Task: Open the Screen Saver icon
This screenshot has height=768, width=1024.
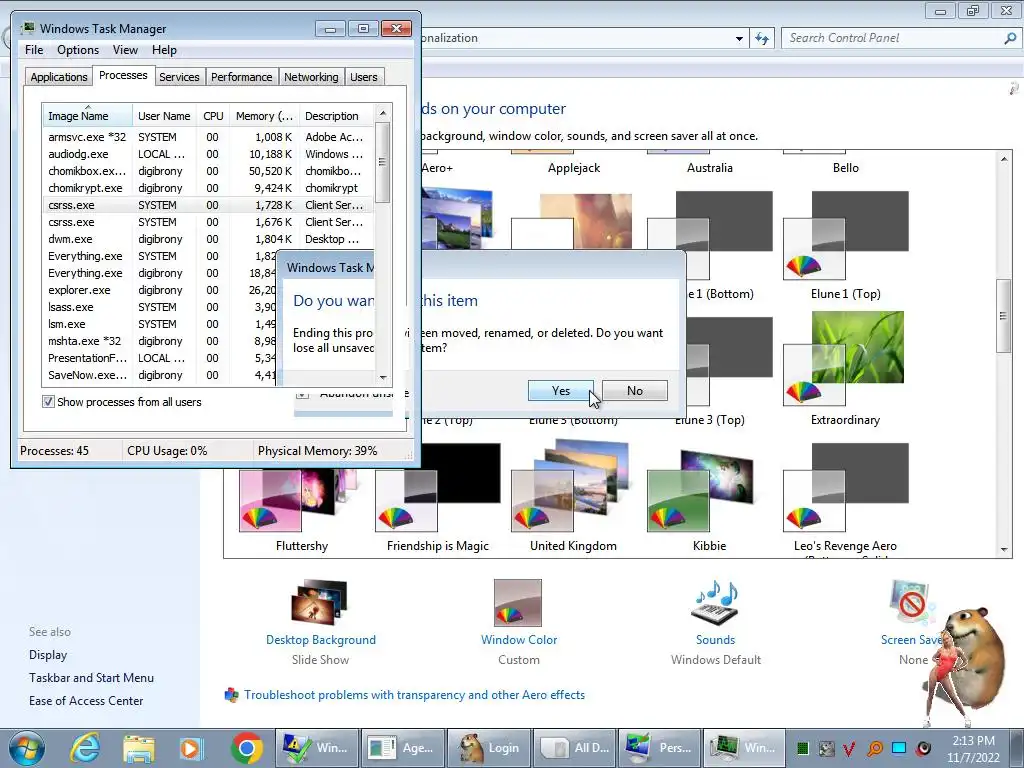Action: pyautogui.click(x=911, y=602)
